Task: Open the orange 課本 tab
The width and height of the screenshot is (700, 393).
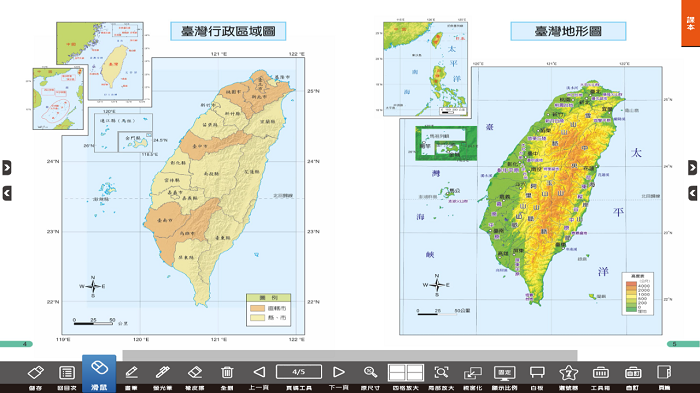Action: [x=690, y=23]
